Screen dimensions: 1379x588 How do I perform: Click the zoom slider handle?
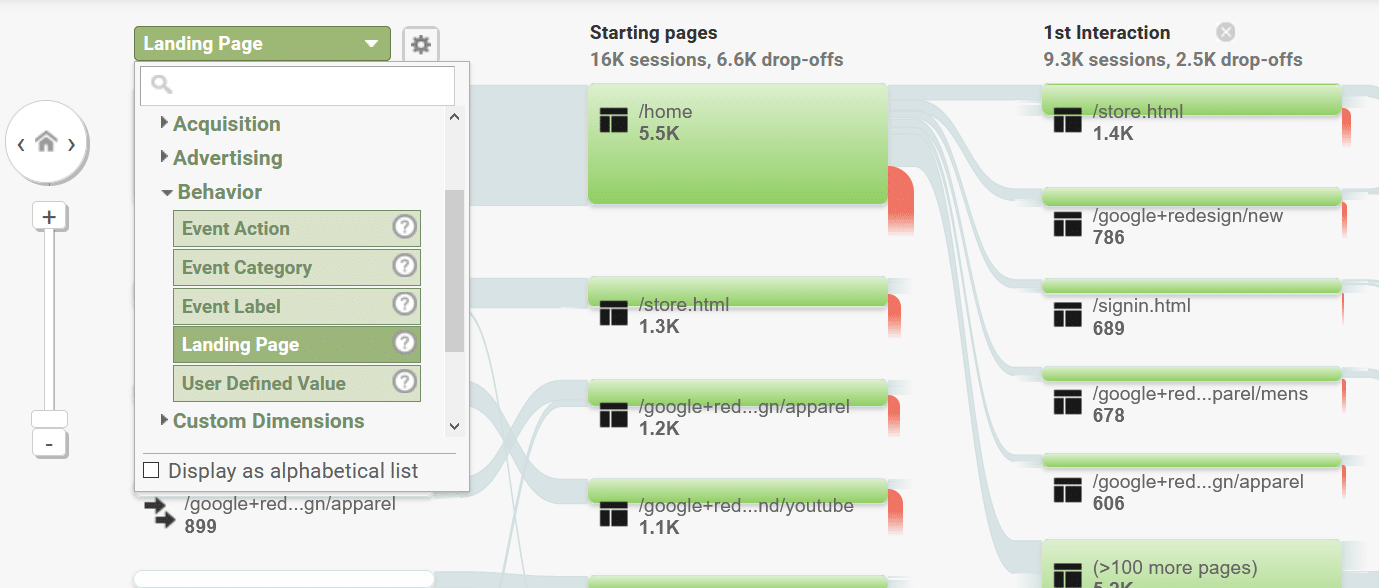click(x=49, y=419)
